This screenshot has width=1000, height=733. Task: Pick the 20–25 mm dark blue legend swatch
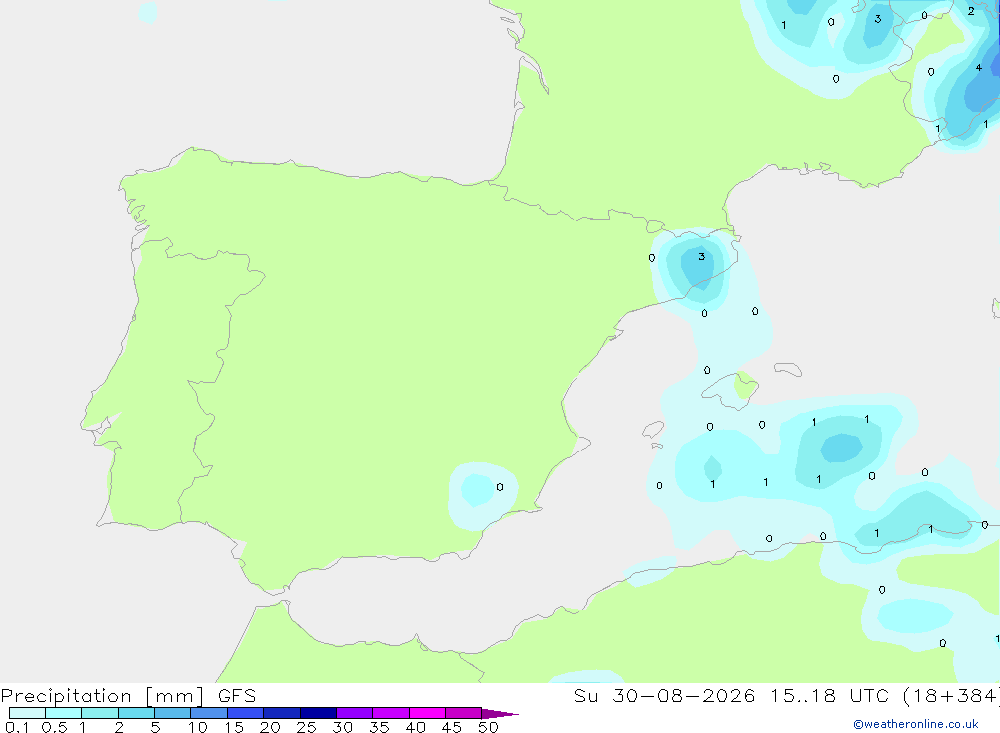[x=282, y=713]
